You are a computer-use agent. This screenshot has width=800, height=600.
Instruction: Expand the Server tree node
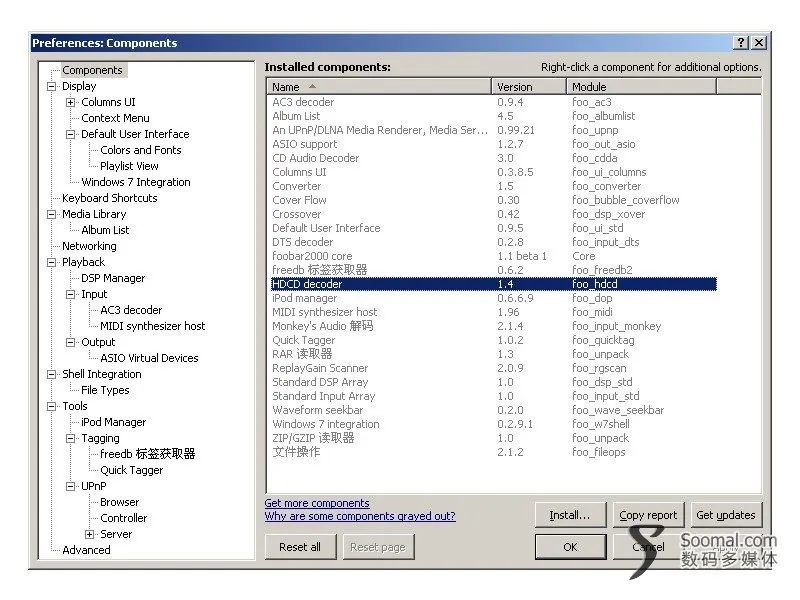(90, 534)
